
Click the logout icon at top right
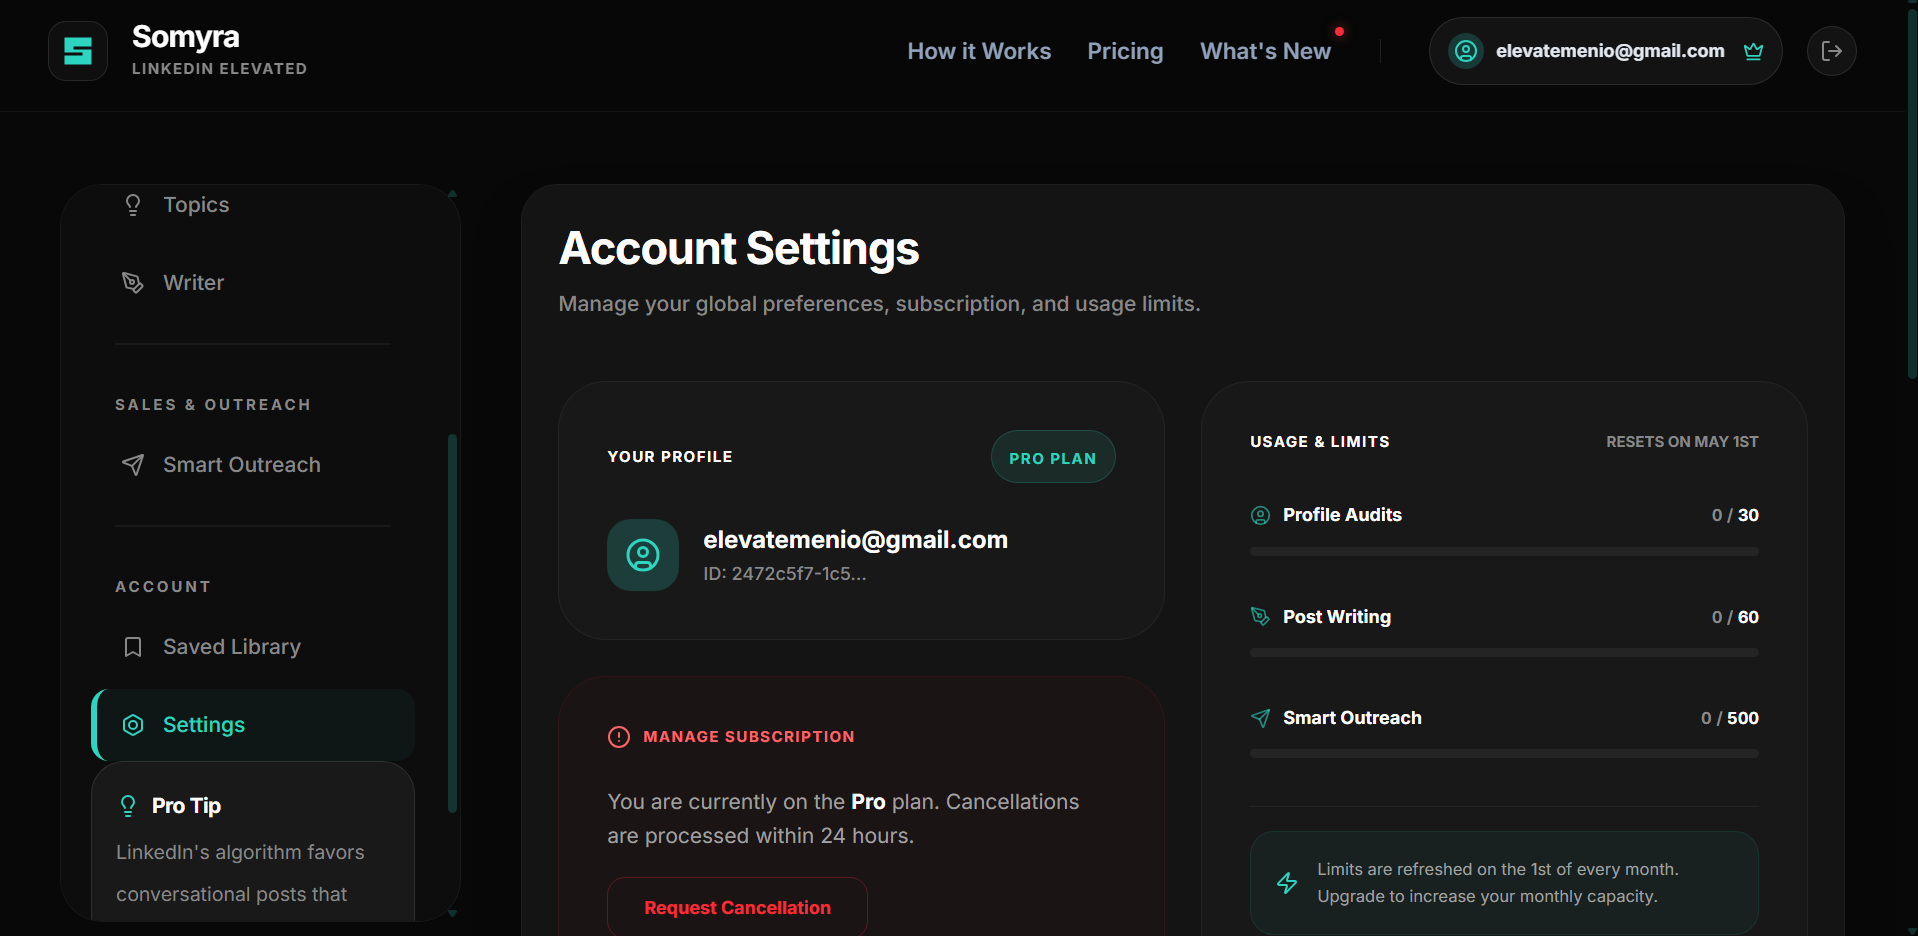(x=1831, y=50)
